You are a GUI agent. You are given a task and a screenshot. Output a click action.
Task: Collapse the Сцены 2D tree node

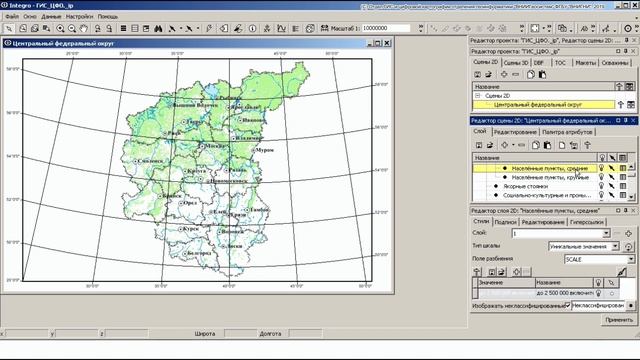(x=478, y=96)
